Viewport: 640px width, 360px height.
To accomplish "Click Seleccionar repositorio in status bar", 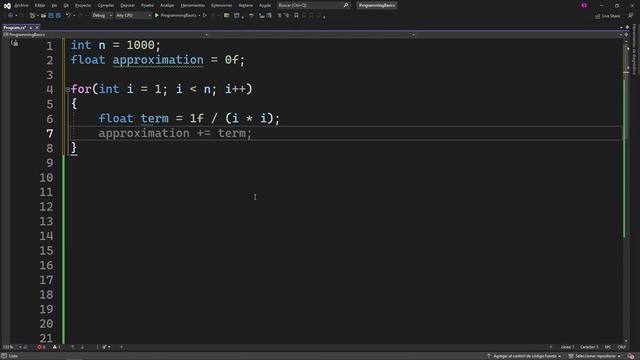I will [595, 356].
